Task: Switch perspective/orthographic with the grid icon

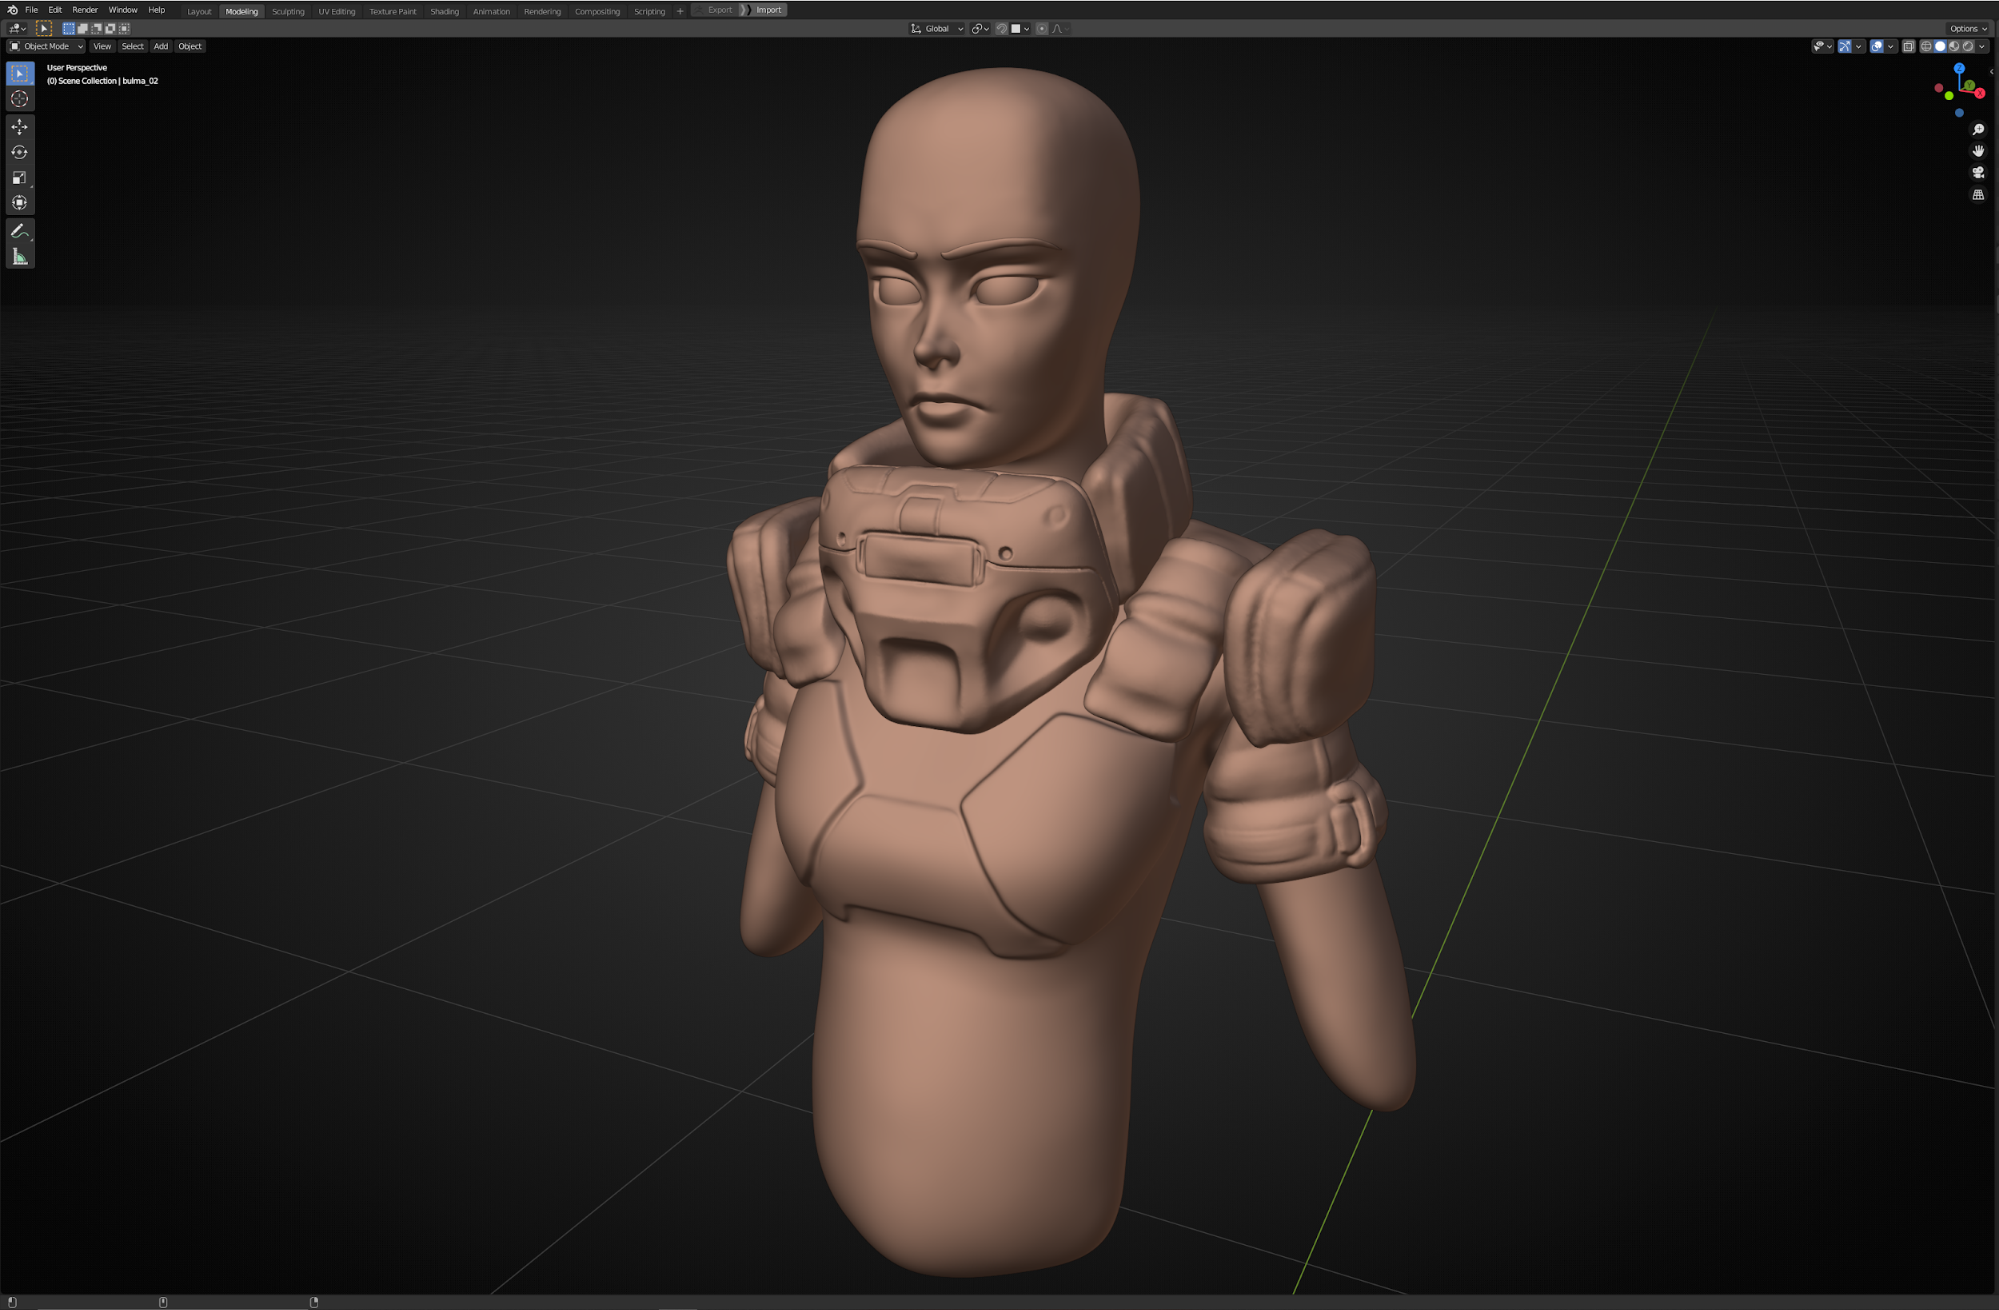Action: click(1978, 195)
